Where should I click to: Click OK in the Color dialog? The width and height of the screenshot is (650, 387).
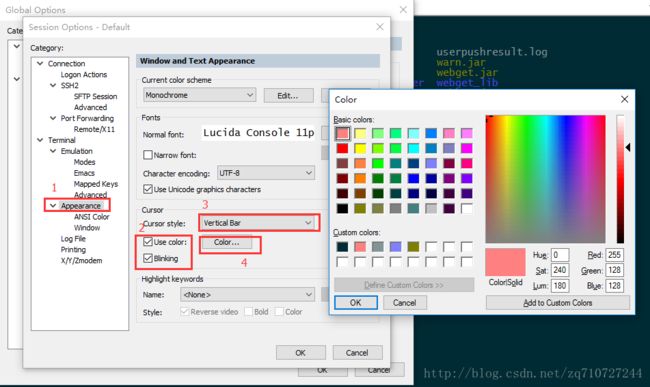pos(356,302)
